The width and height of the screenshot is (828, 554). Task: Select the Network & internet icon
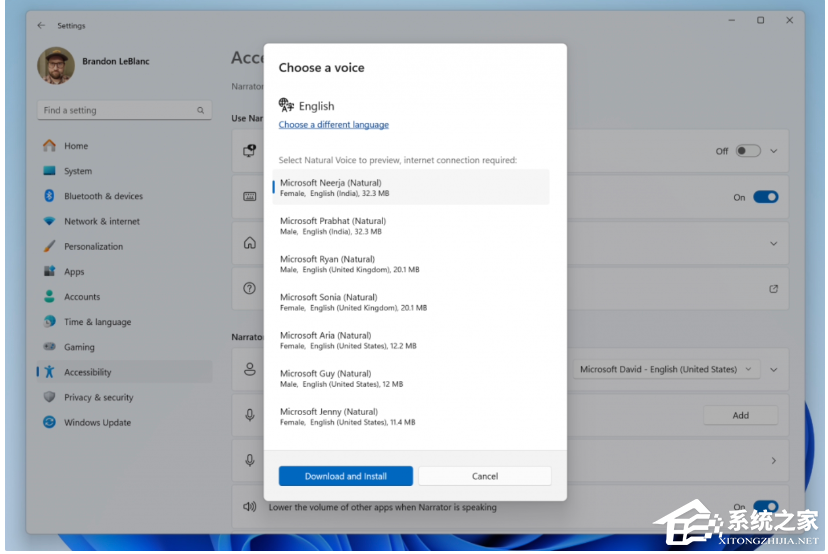coord(49,221)
